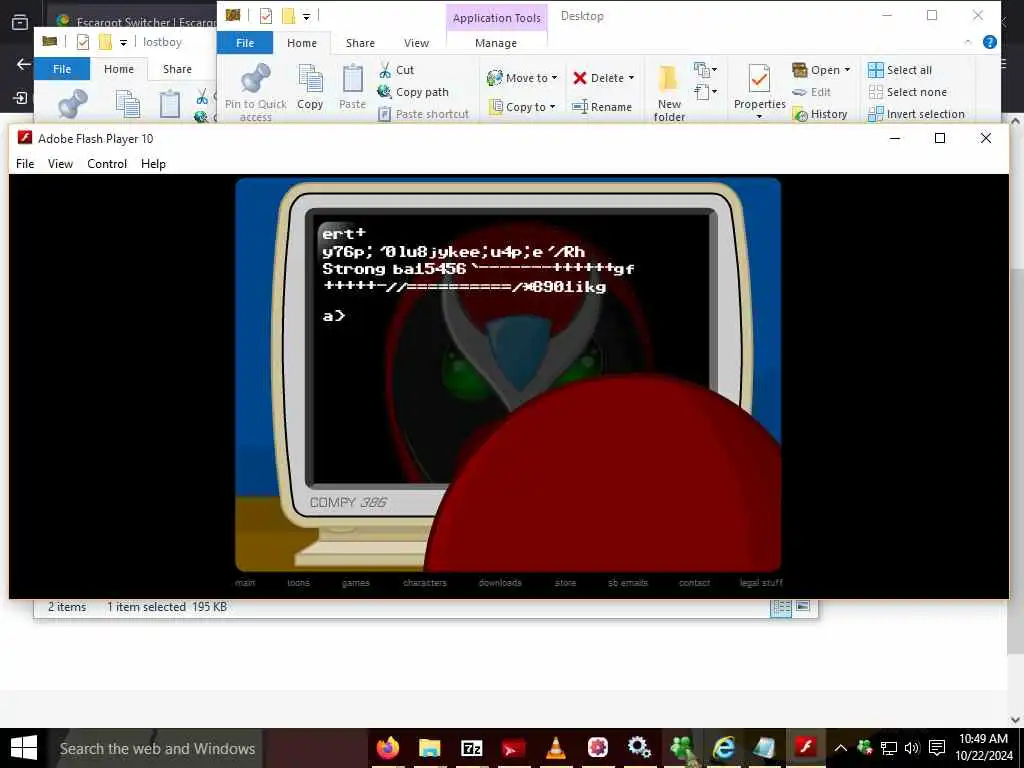Click Paste shortcut in Desktop ribbon

(423, 114)
